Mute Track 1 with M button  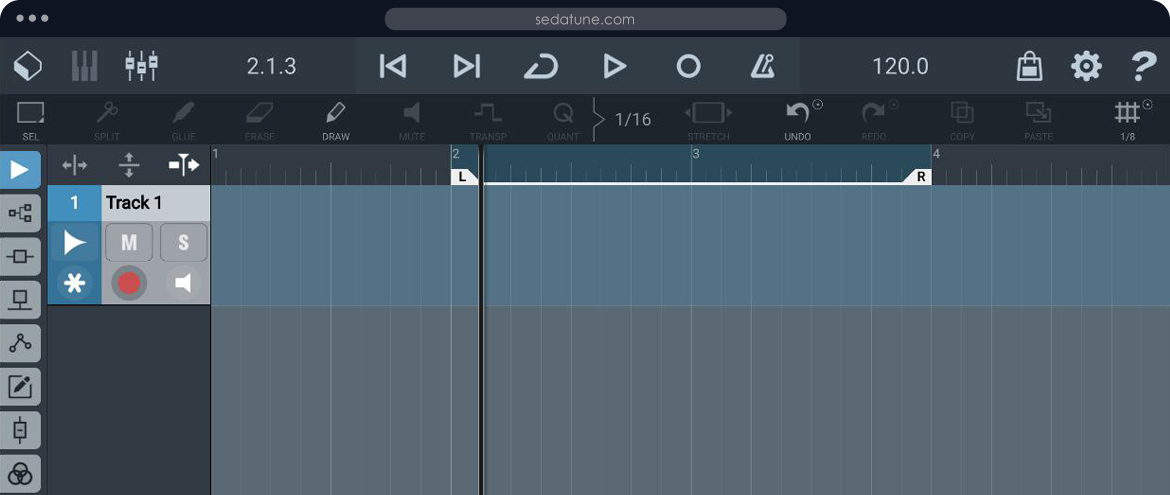[x=129, y=242]
